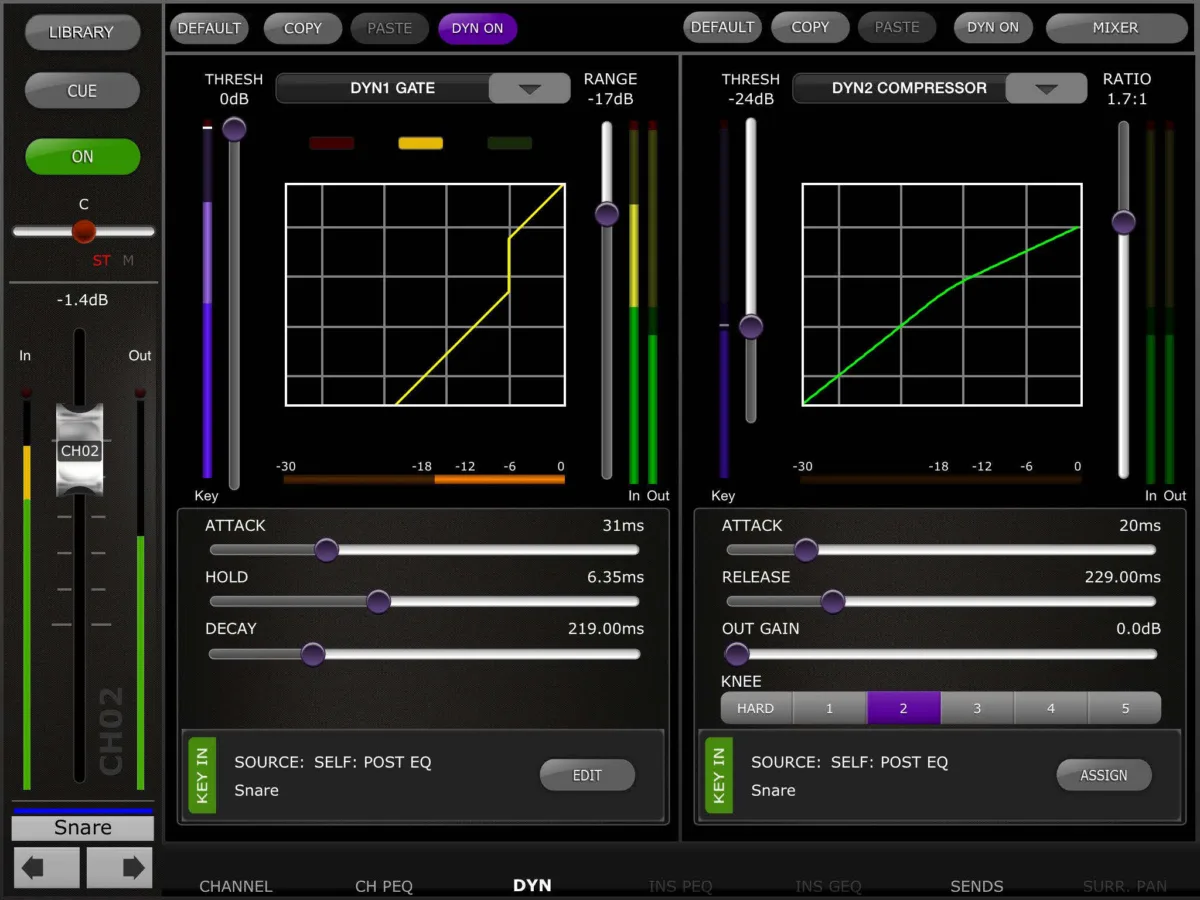Select knee setting 5

pos(1125,708)
